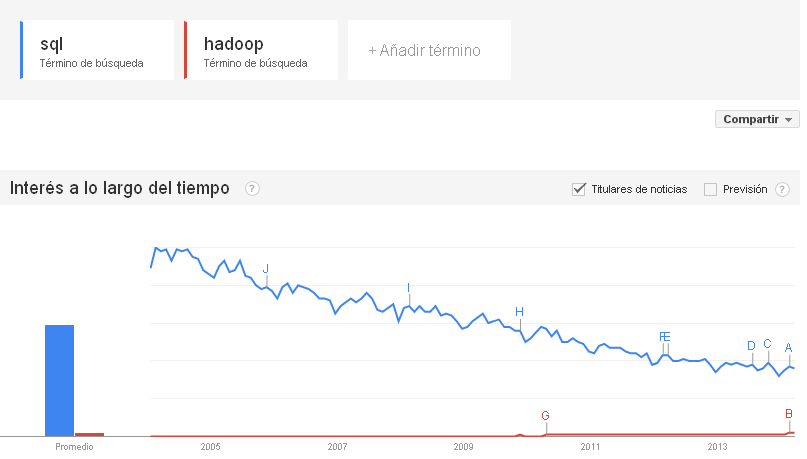Select the sql search term box
807x459 pixels.
(97, 50)
